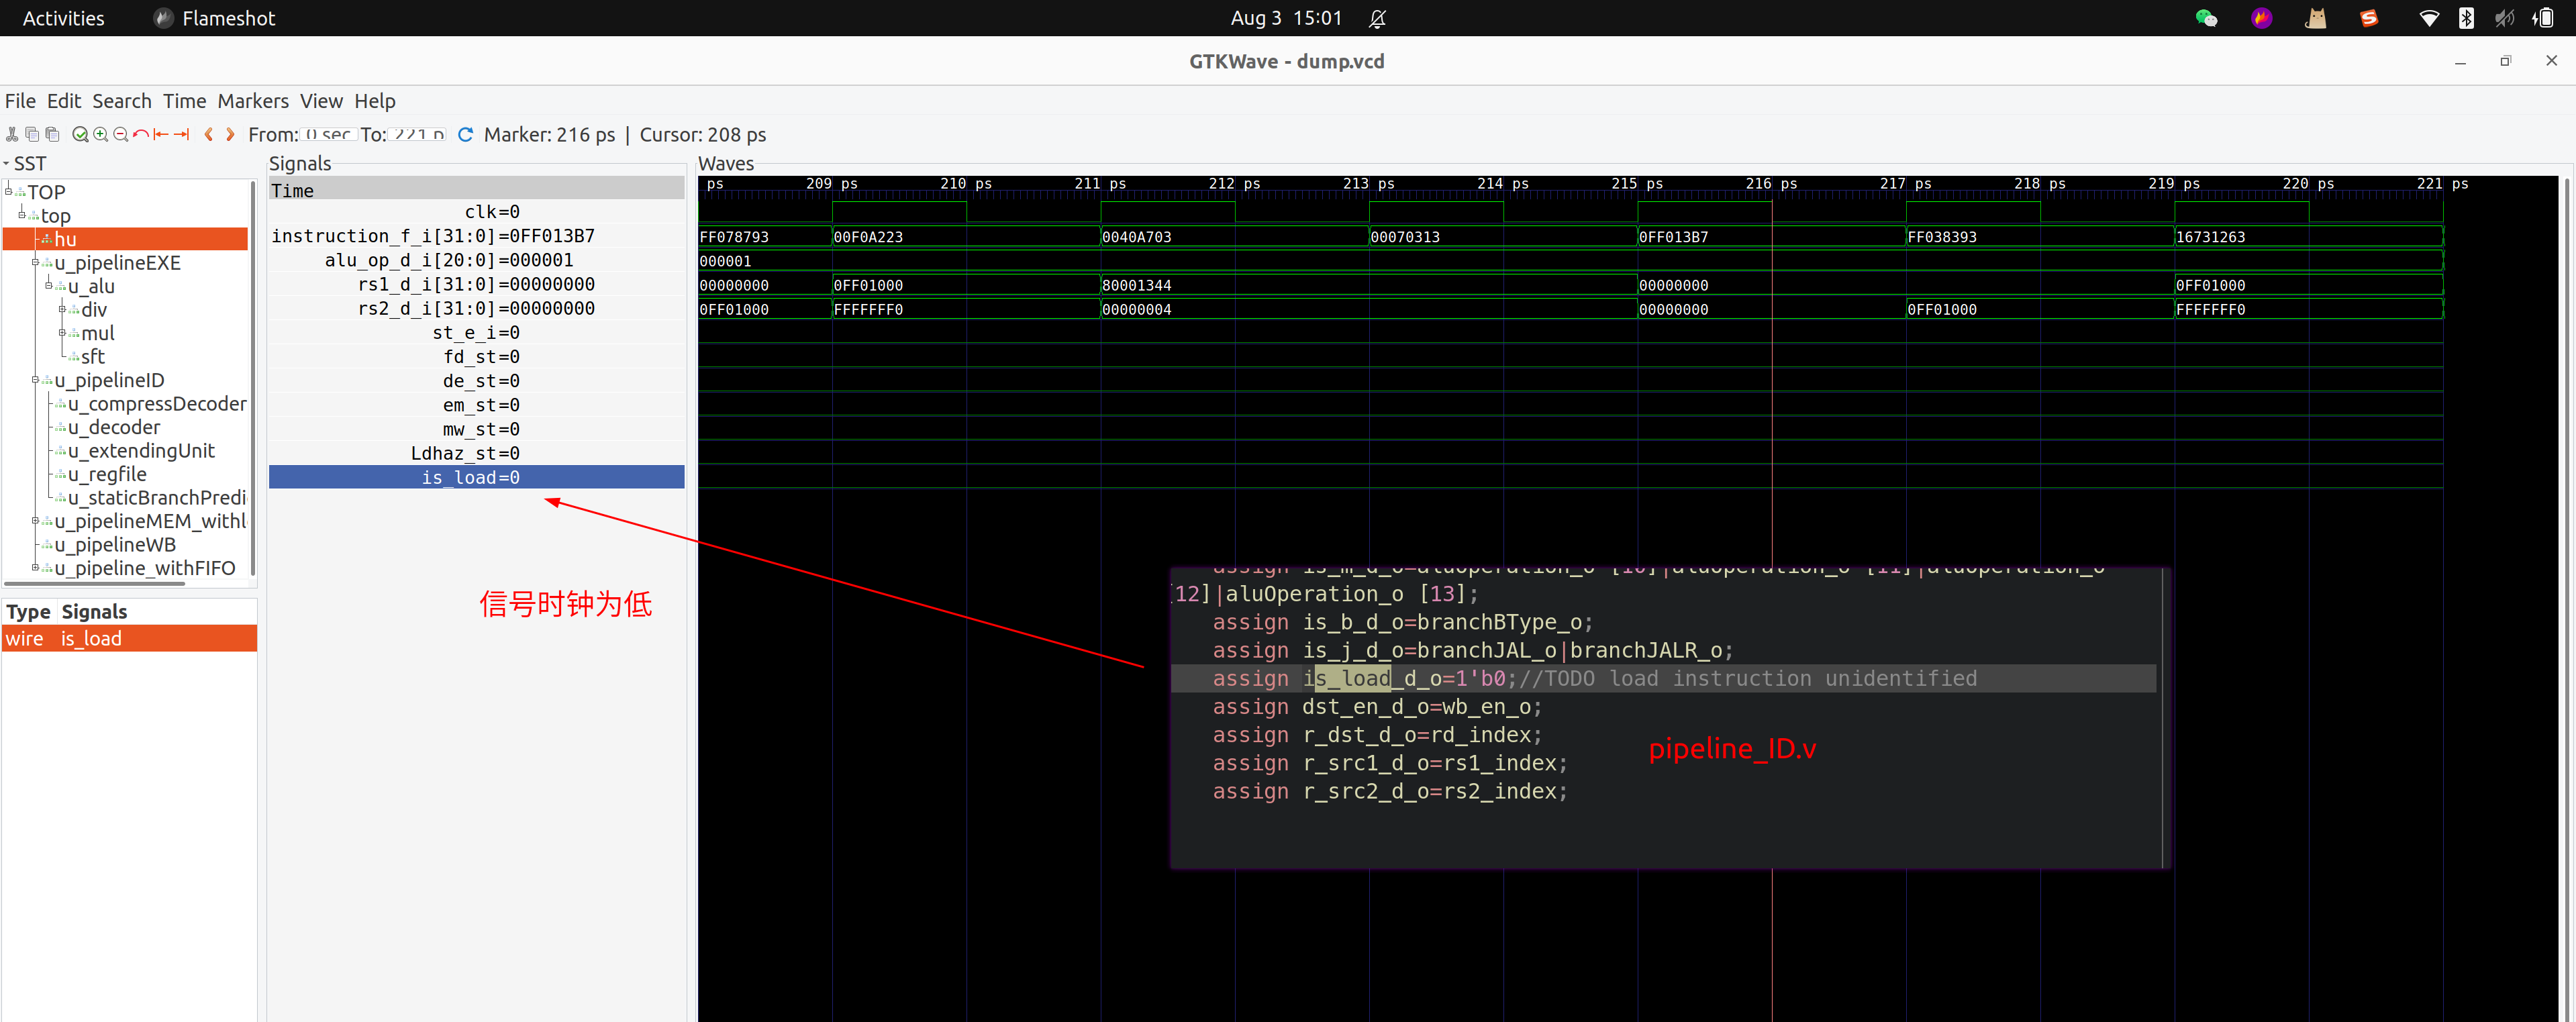Select the clk=0 signal row
Image resolution: width=2576 pixels, height=1022 pixels.
[x=477, y=212]
